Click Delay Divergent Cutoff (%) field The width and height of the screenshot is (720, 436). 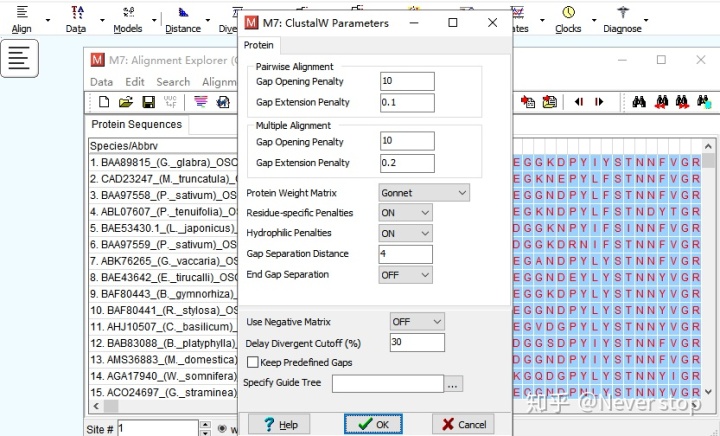[417, 342]
